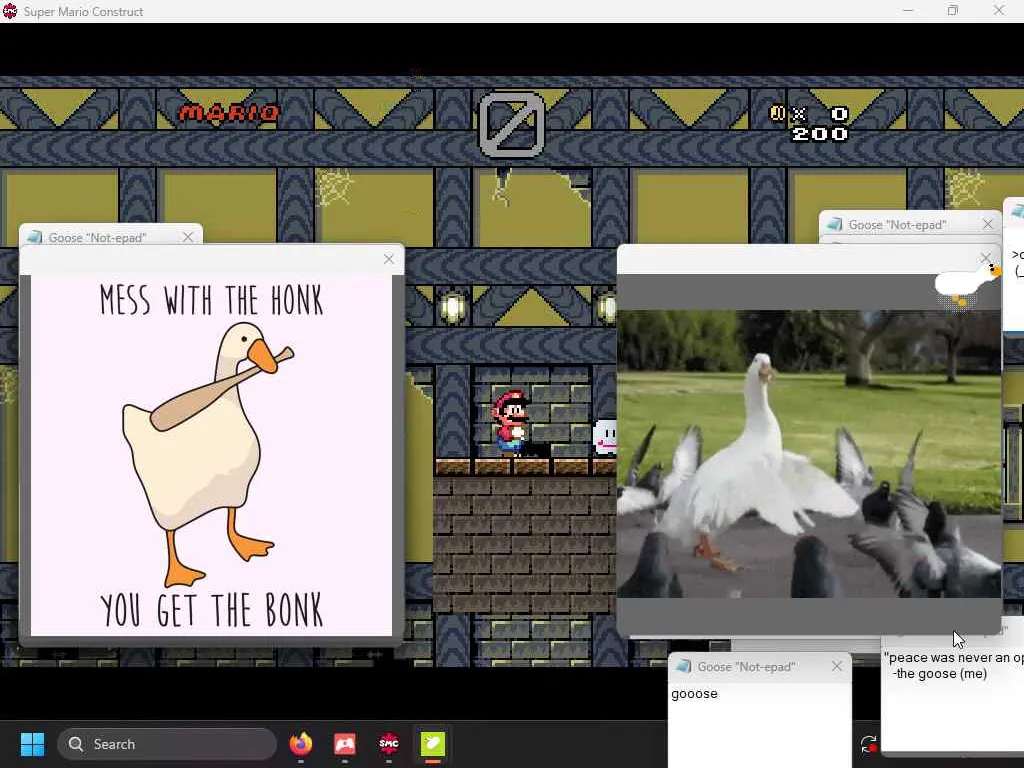Screen dimensions: 1024x768
Task: Click '-the goose (me)' signature line
Action: [939, 674]
